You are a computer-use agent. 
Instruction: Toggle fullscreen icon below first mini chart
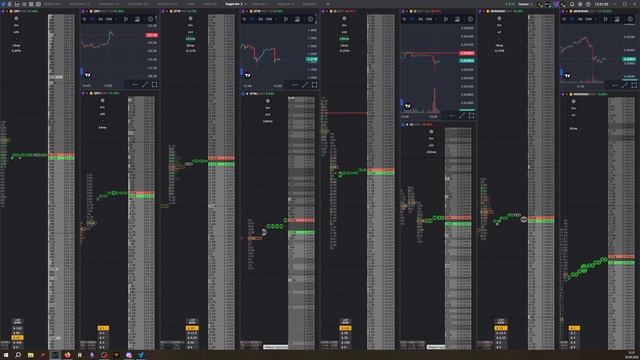154,84
